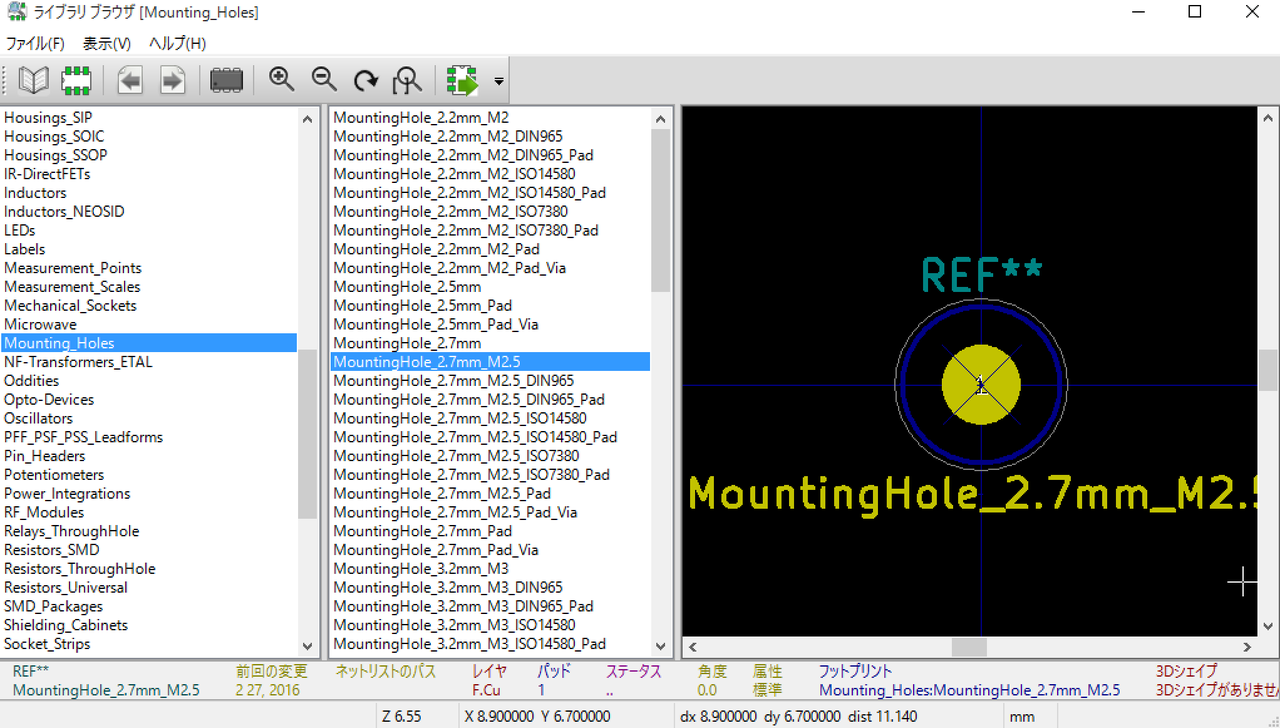1280x728 pixels.
Task: Redraw the view with the refresh icon
Action: 366,80
